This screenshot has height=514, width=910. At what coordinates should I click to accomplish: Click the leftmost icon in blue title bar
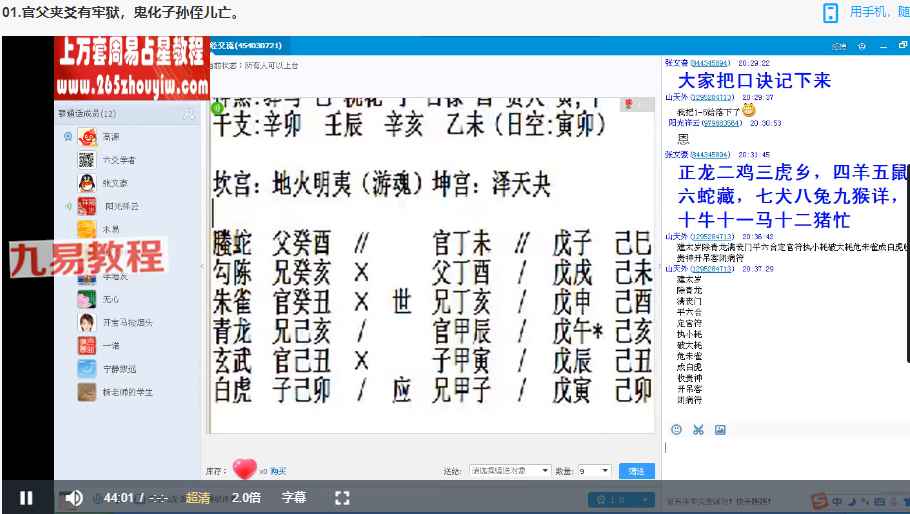[839, 46]
